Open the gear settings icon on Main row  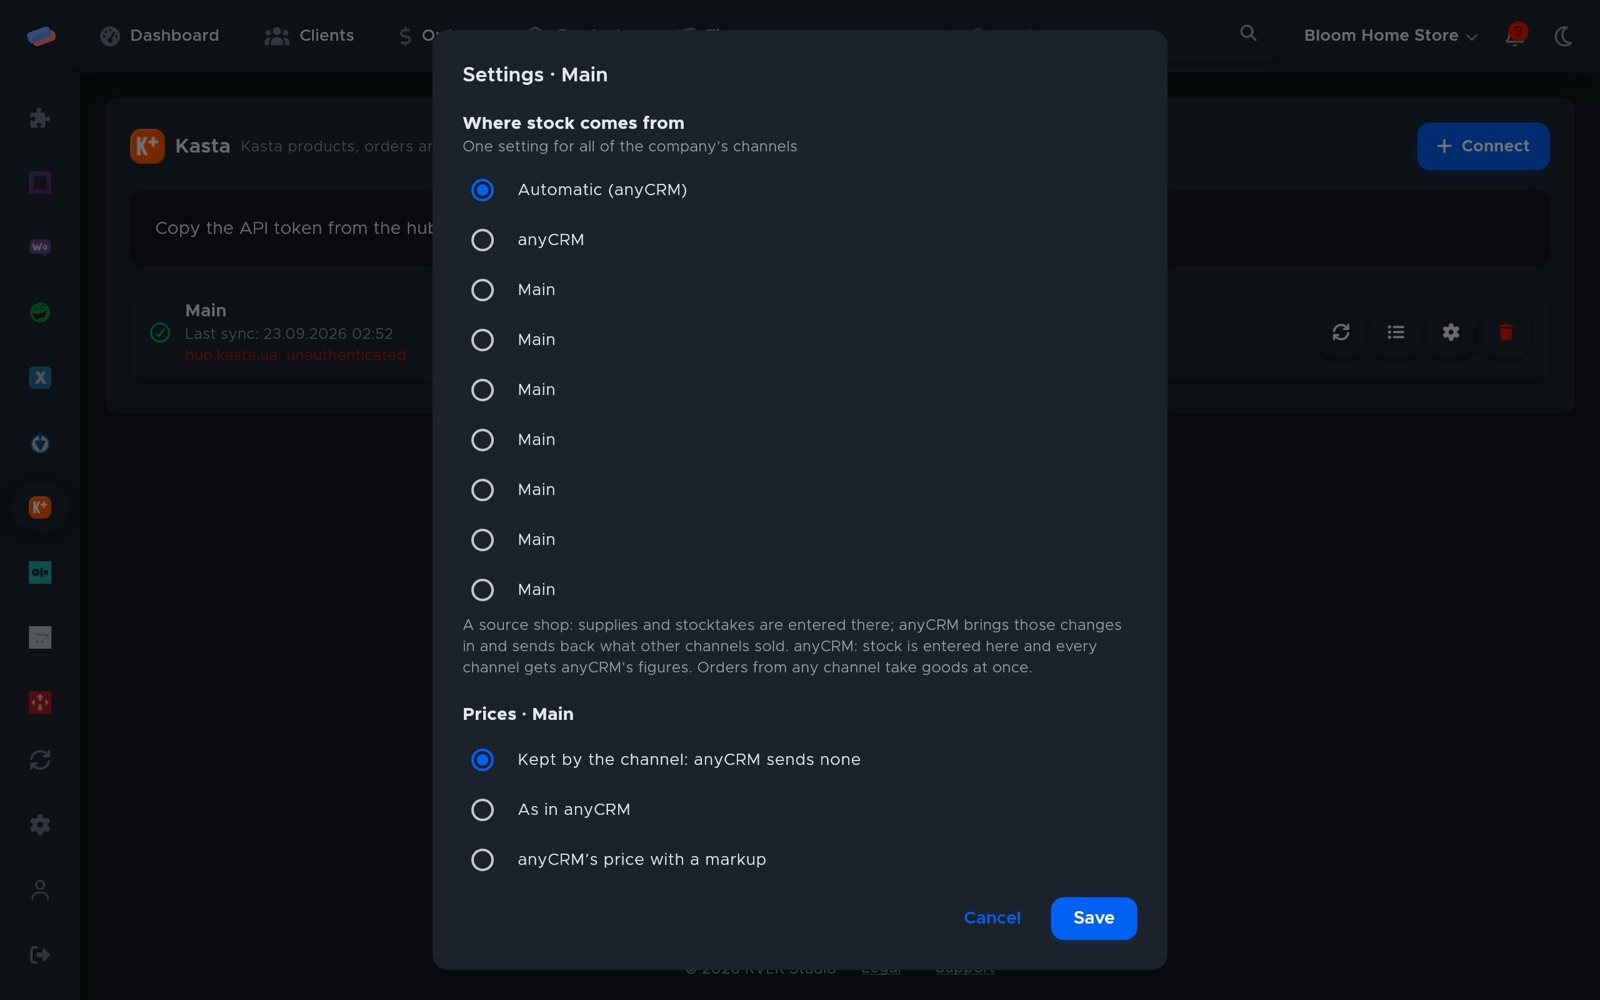(1451, 332)
